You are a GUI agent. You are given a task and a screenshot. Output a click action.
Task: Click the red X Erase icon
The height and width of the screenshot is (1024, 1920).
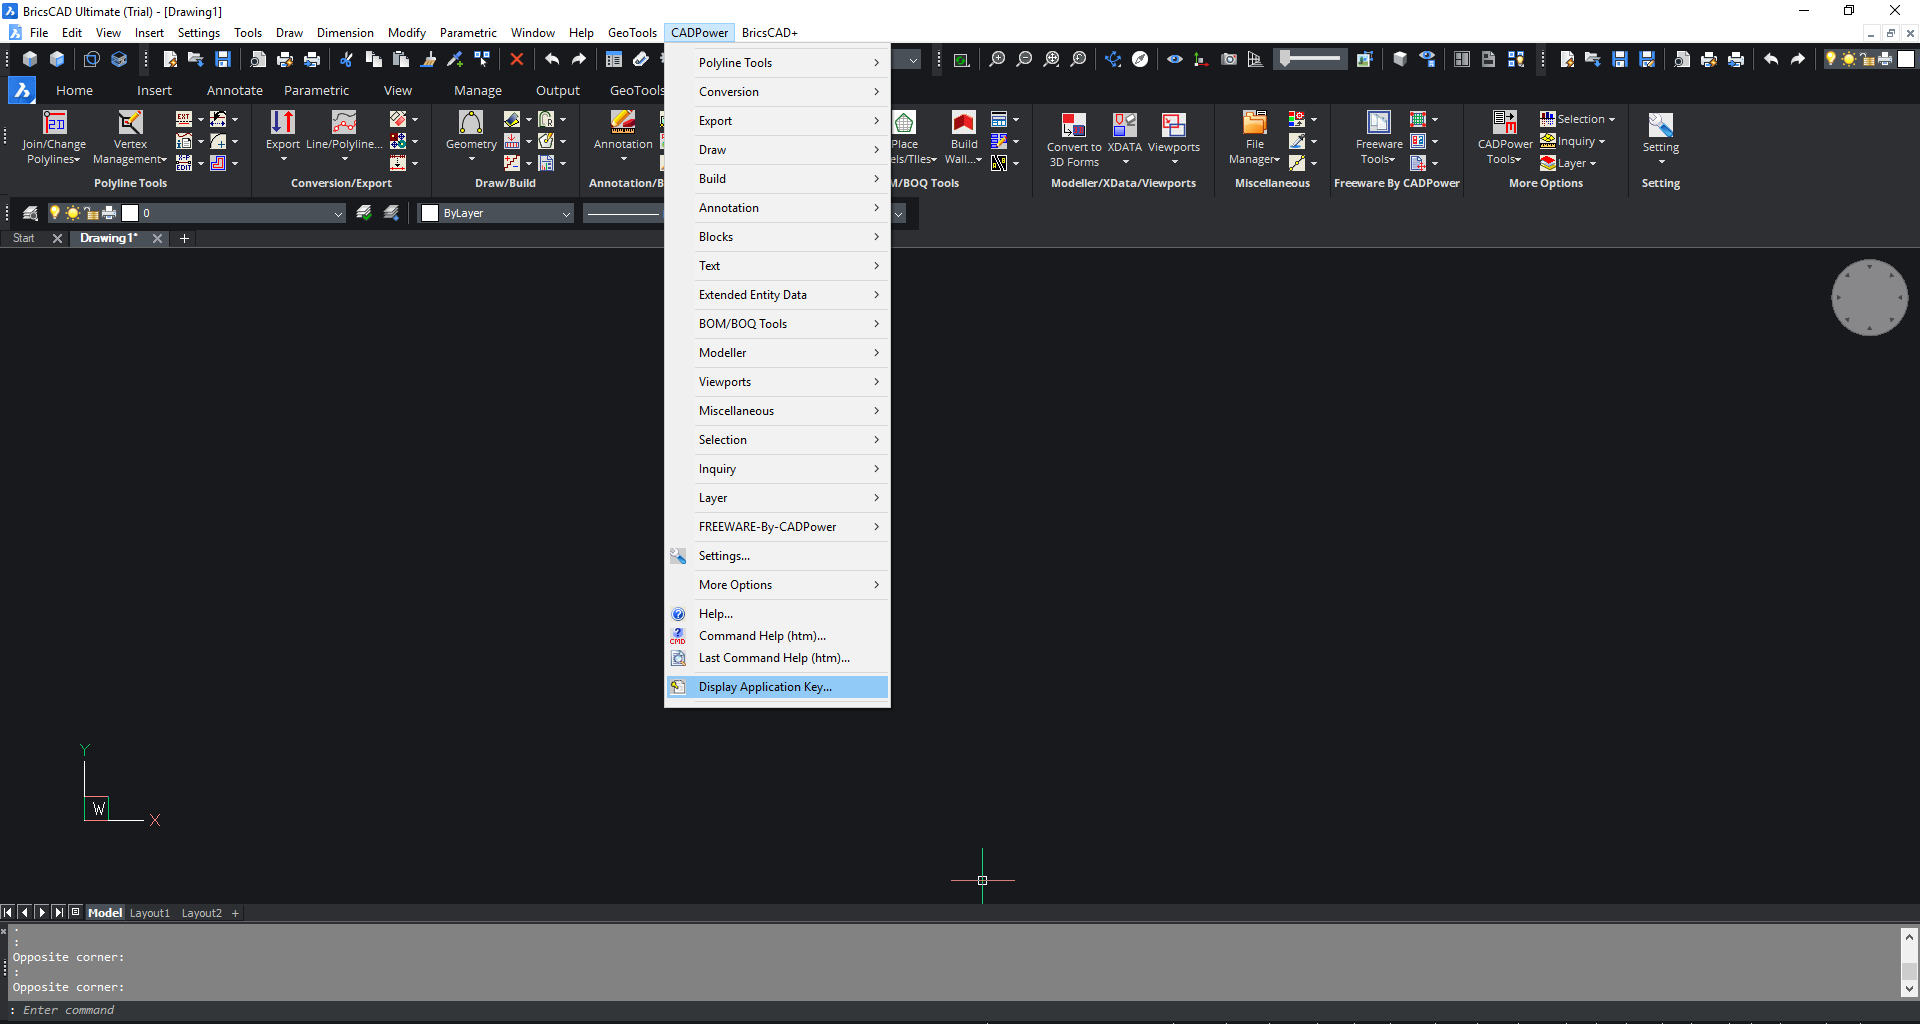[517, 60]
